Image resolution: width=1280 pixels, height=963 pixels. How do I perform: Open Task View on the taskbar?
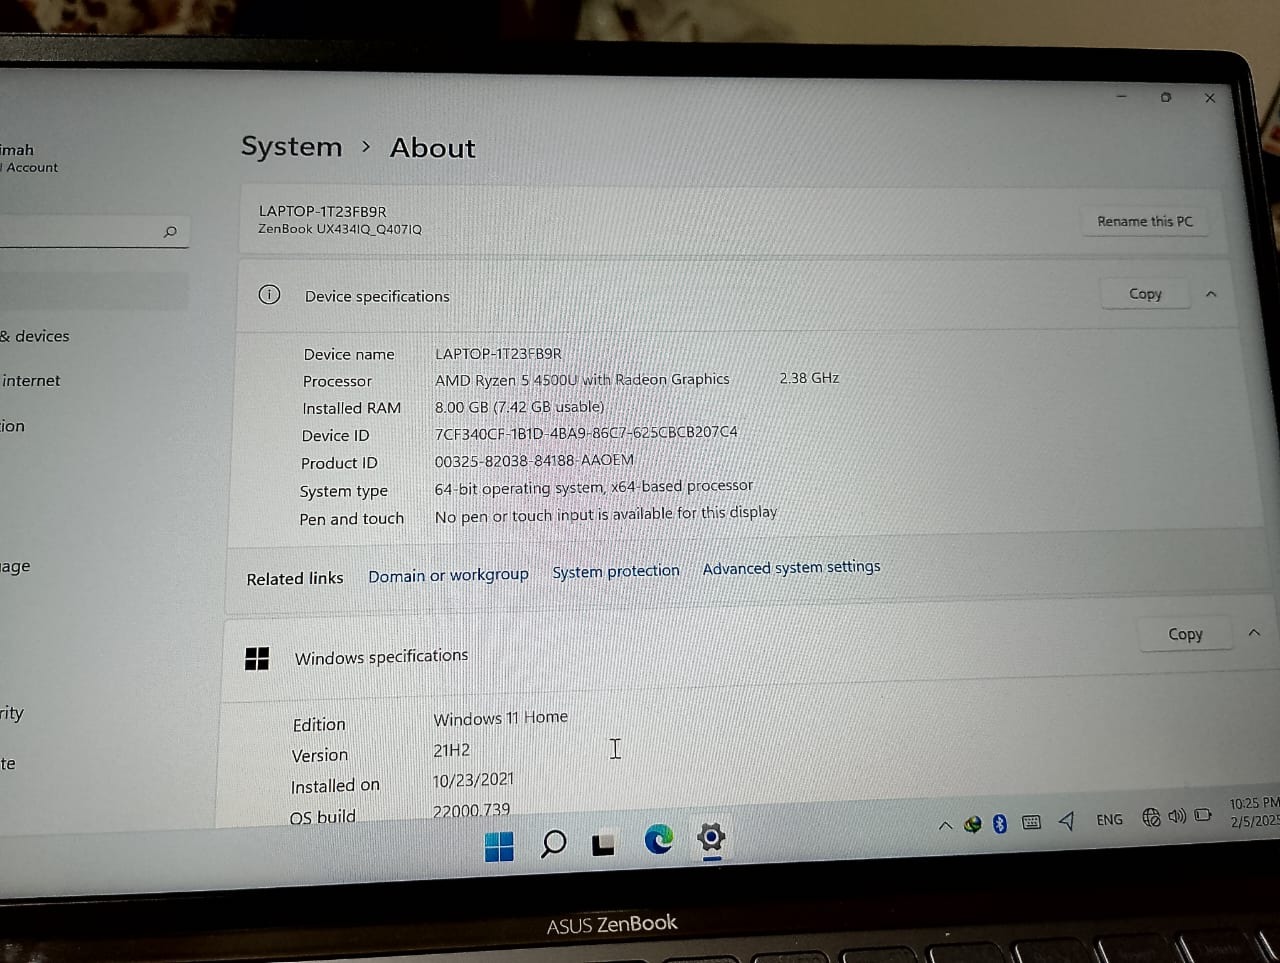click(x=603, y=845)
